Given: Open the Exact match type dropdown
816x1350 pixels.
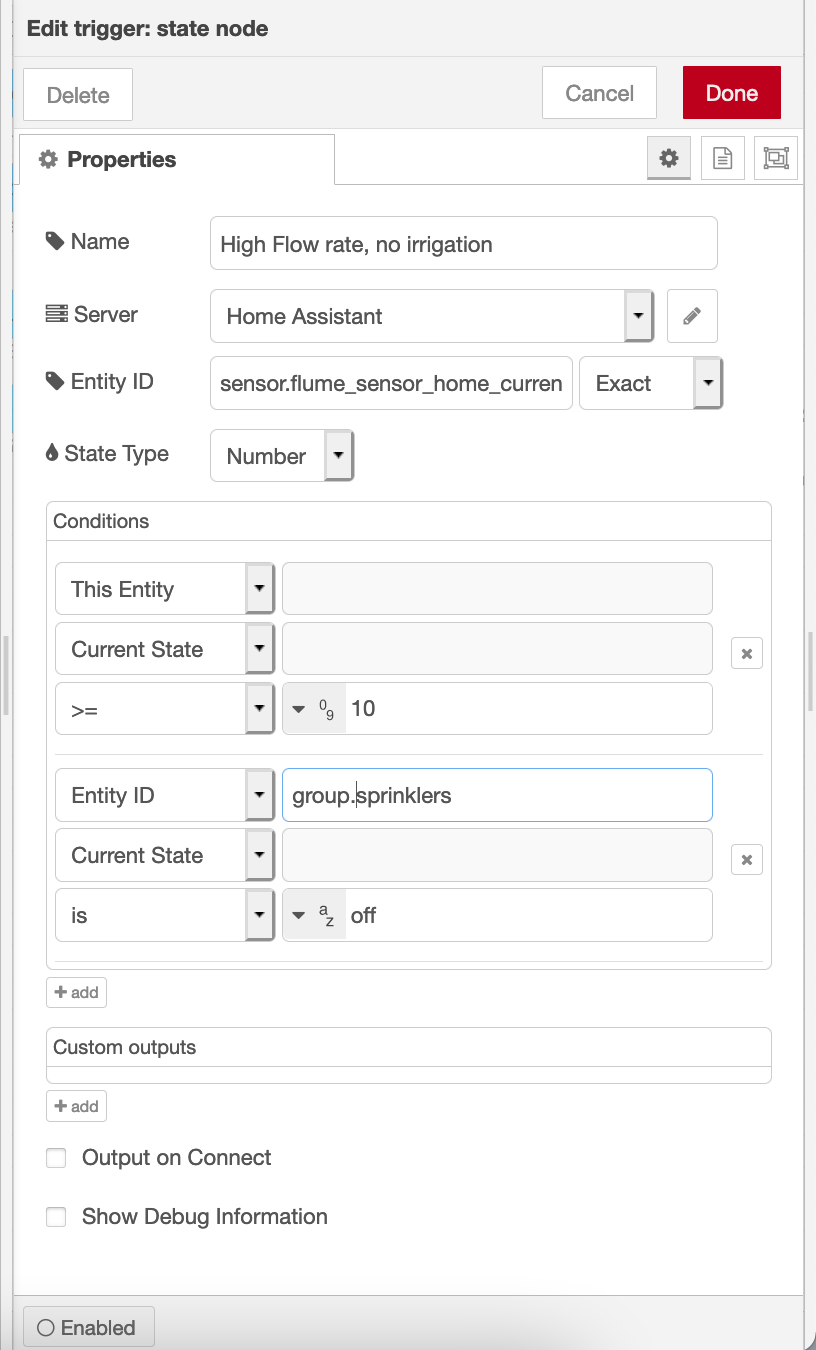Looking at the screenshot, I should (x=651, y=384).
